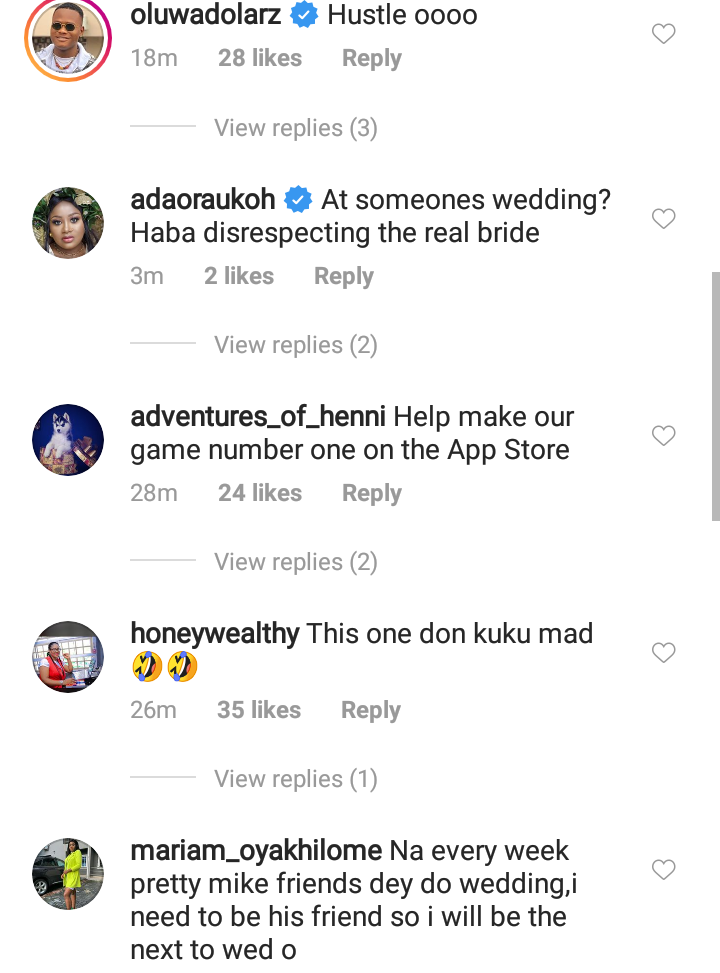The width and height of the screenshot is (720, 973).
Task: Expand View replies (2) under adventures_of_henni
Action: 295,562
